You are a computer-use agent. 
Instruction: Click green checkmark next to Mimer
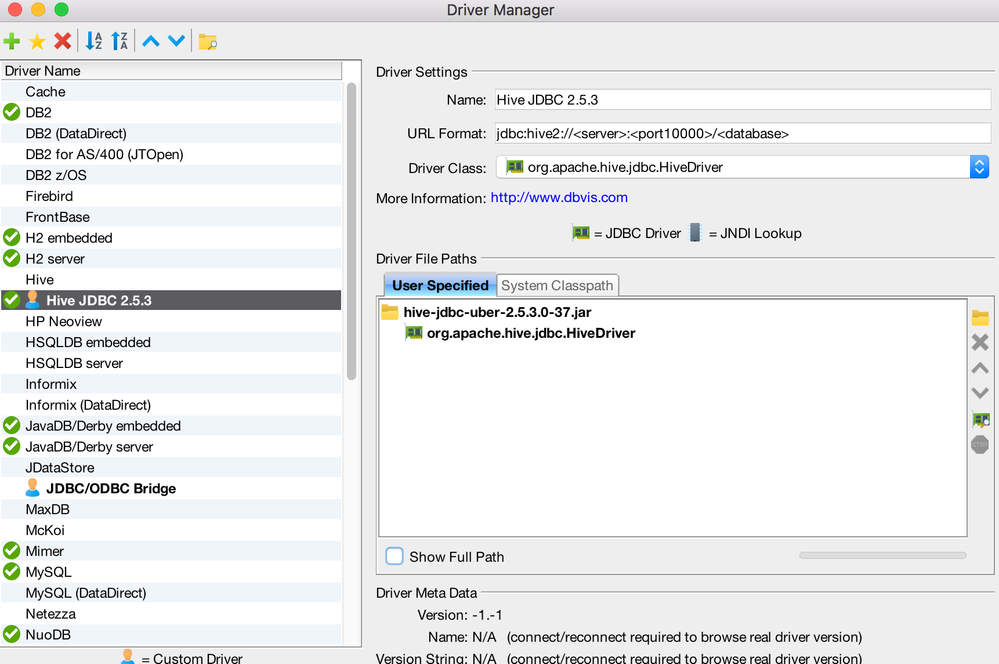11,551
